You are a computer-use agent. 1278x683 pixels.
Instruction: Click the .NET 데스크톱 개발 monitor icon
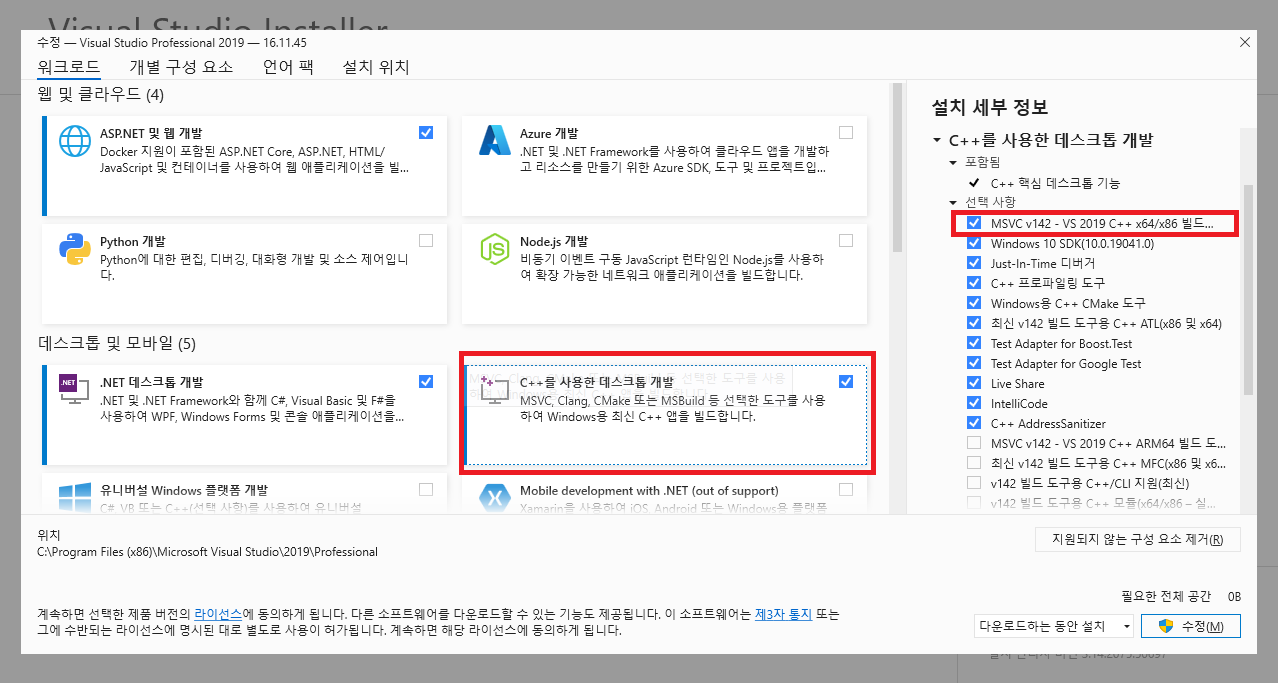pyautogui.click(x=75, y=390)
